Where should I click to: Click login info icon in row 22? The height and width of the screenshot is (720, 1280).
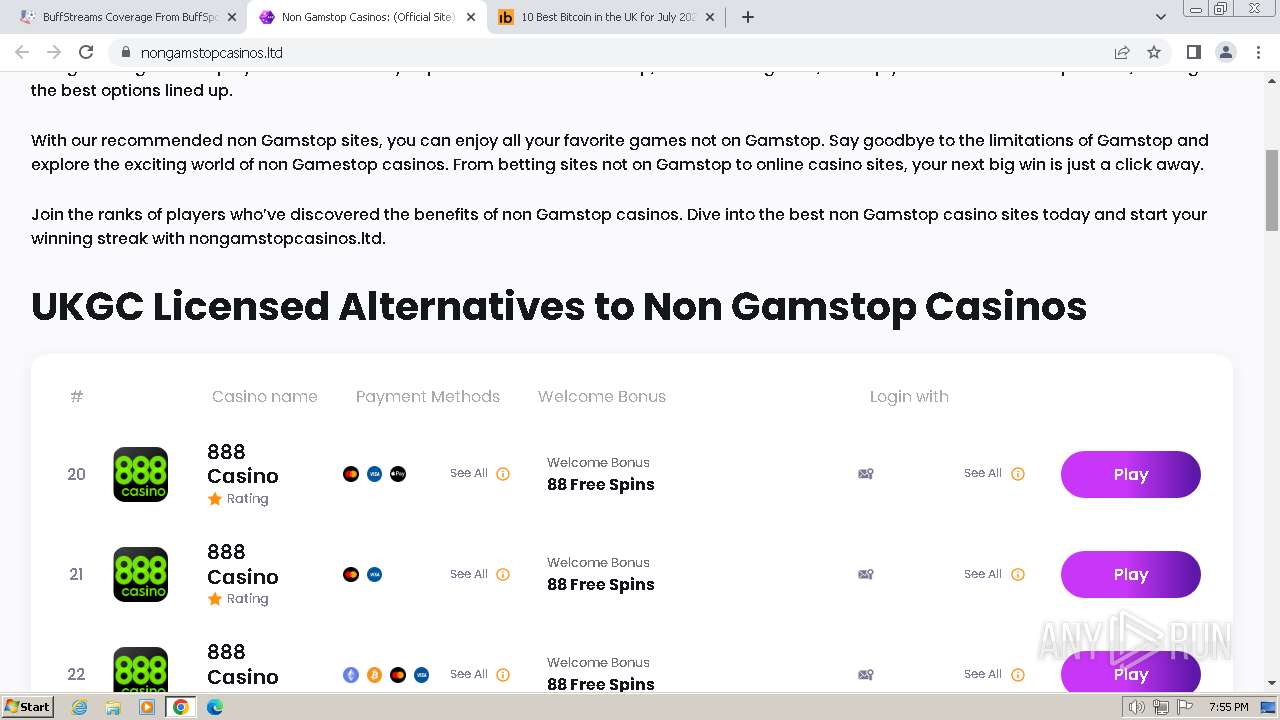(x=1018, y=675)
